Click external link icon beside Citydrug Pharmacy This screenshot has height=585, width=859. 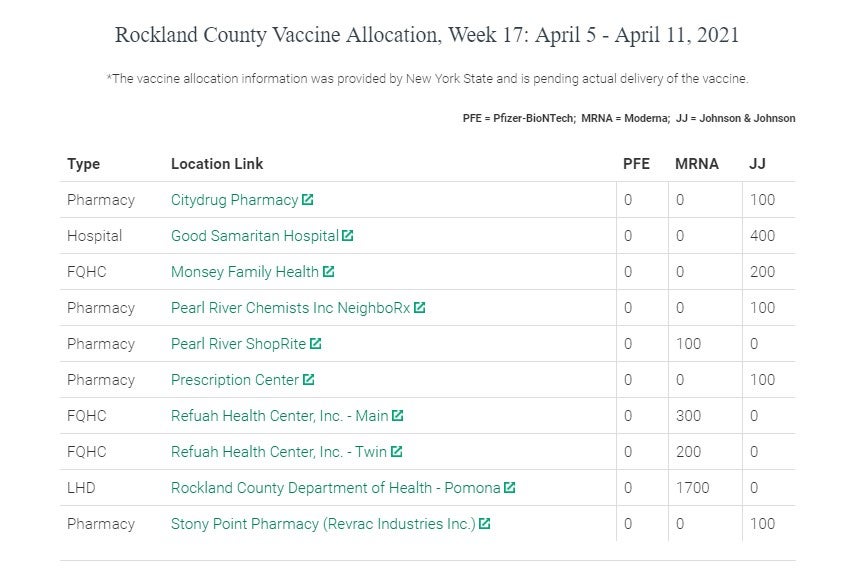(x=308, y=199)
